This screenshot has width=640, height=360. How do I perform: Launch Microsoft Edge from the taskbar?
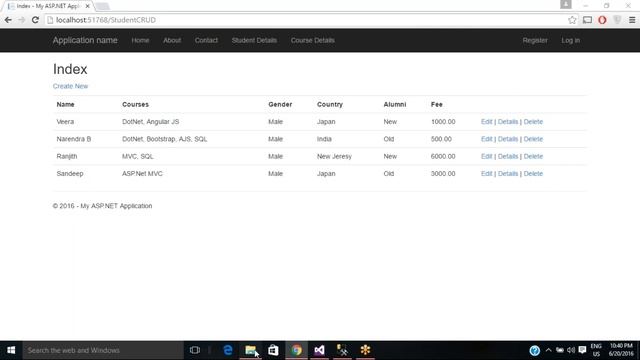pyautogui.click(x=228, y=350)
